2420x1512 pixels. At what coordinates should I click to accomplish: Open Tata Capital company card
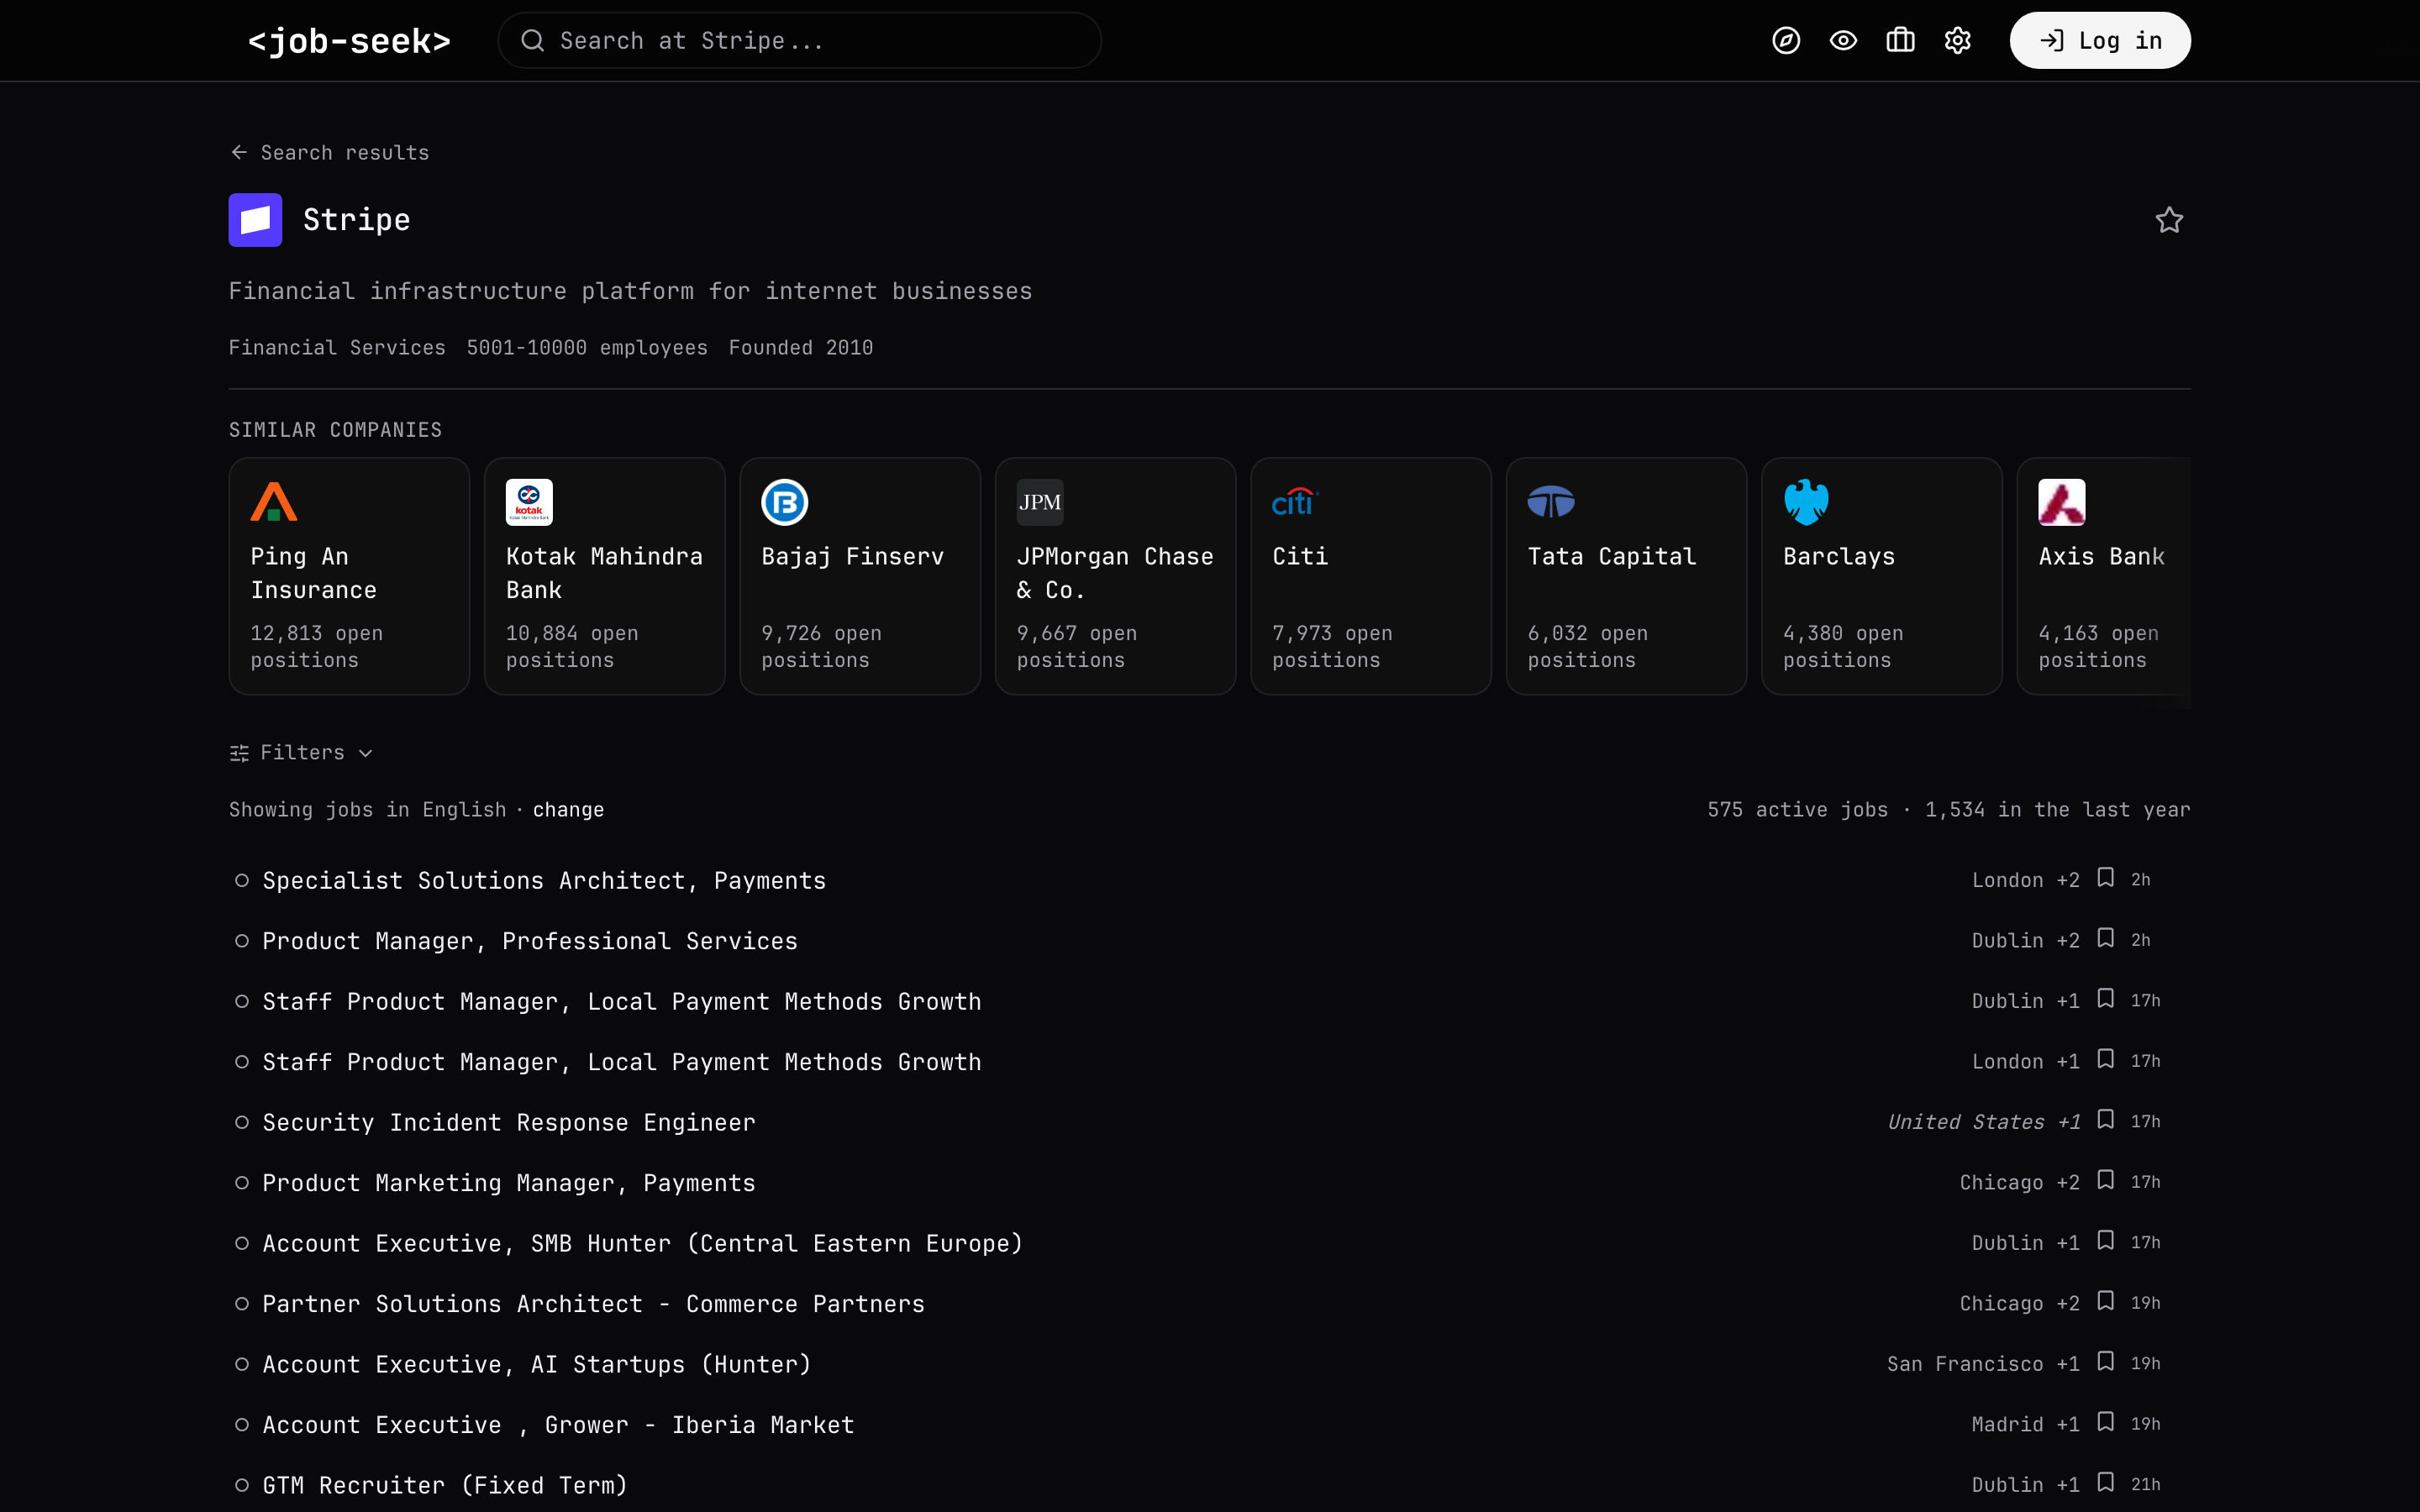1626,576
